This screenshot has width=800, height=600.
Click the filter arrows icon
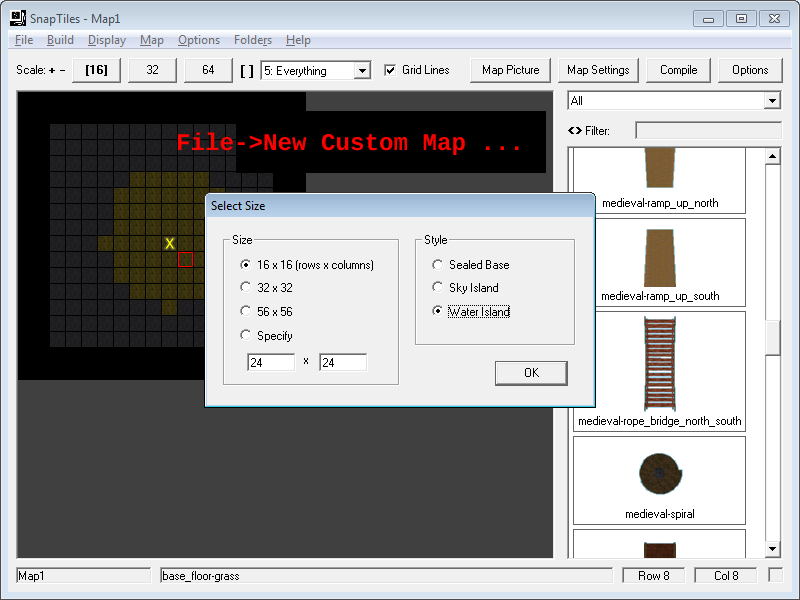pos(574,130)
